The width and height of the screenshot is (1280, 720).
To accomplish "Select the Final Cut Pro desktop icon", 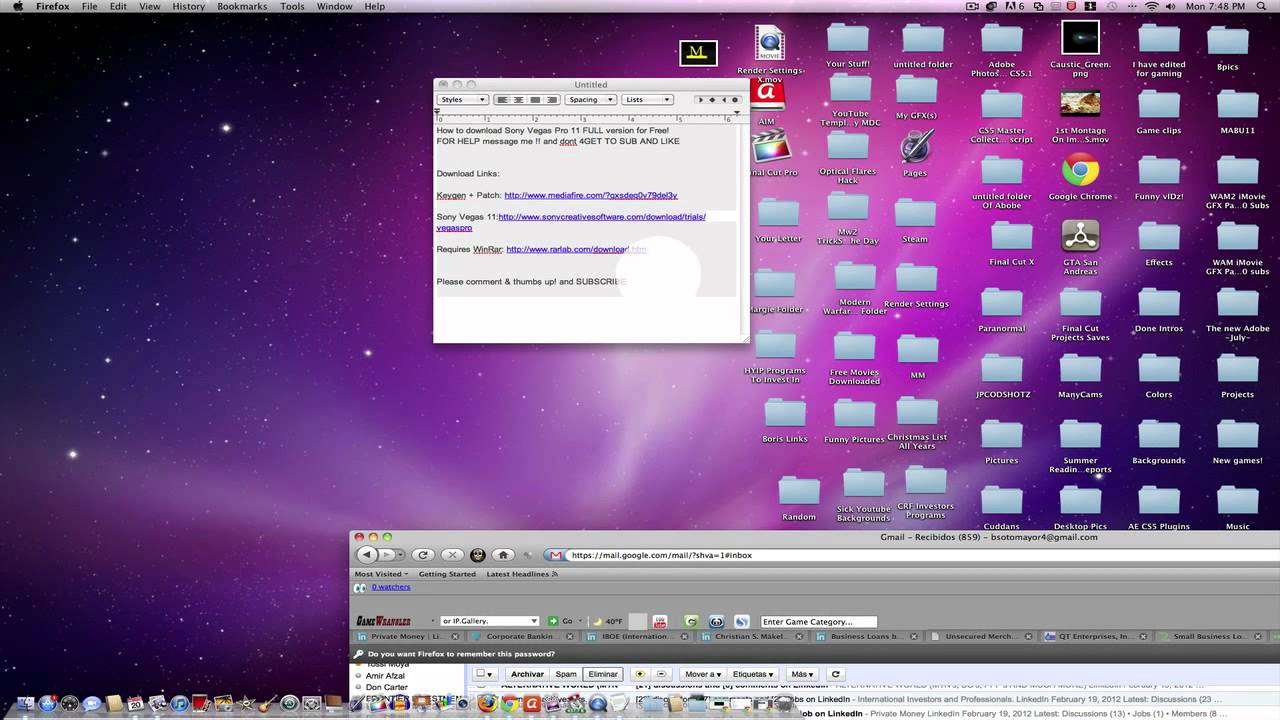I will point(770,148).
